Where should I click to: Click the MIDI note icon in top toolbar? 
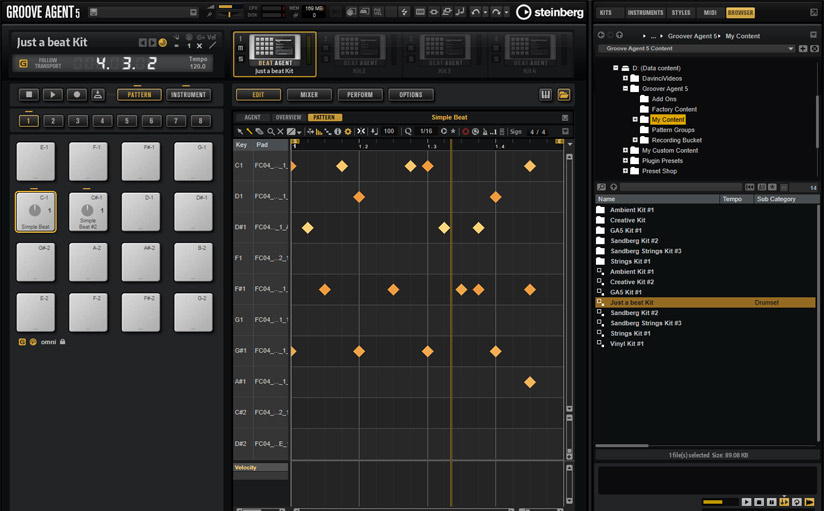pyautogui.click(x=460, y=12)
